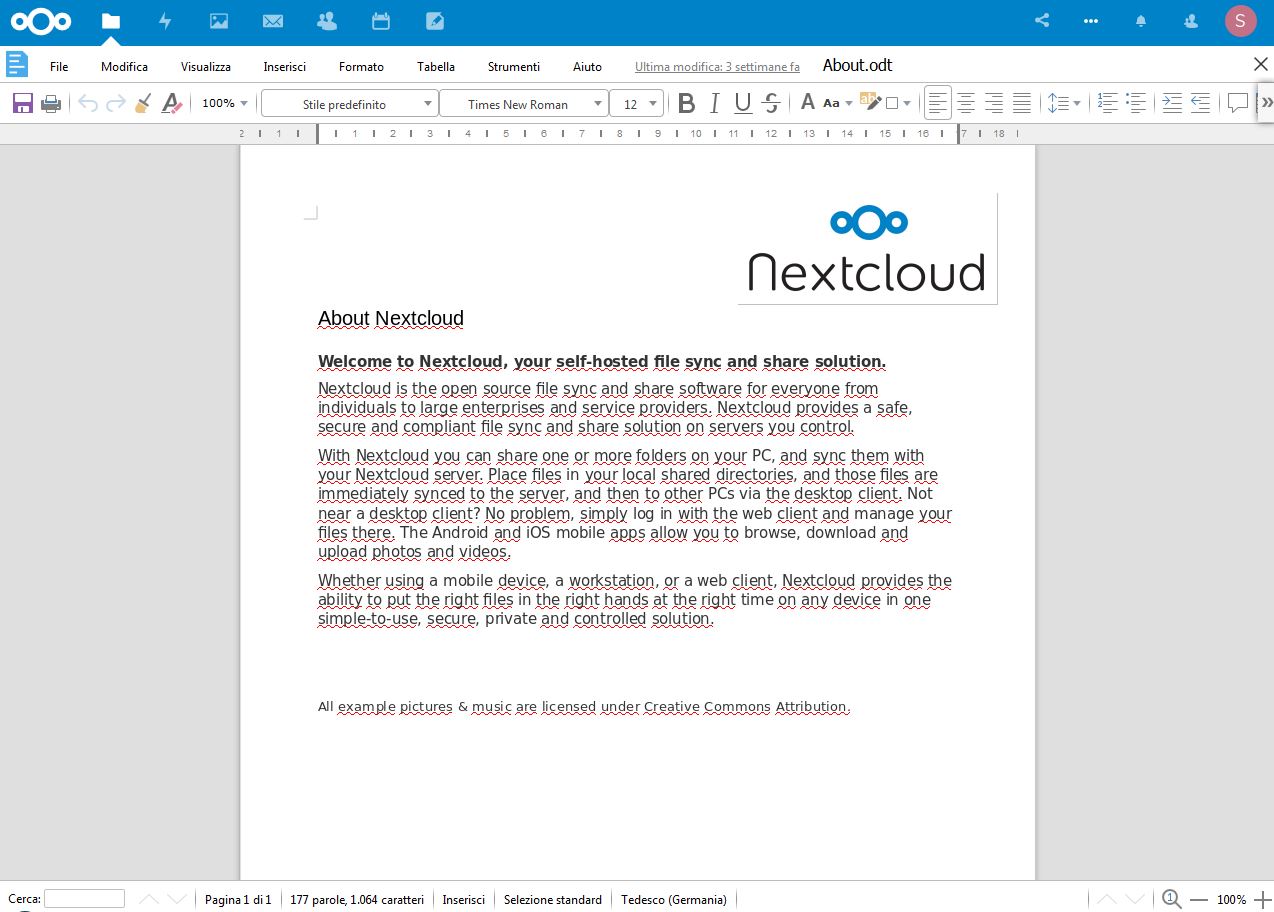Screen dimensions: 1274x912
Task: Open the Notes pencil app icon
Action: [434, 20]
